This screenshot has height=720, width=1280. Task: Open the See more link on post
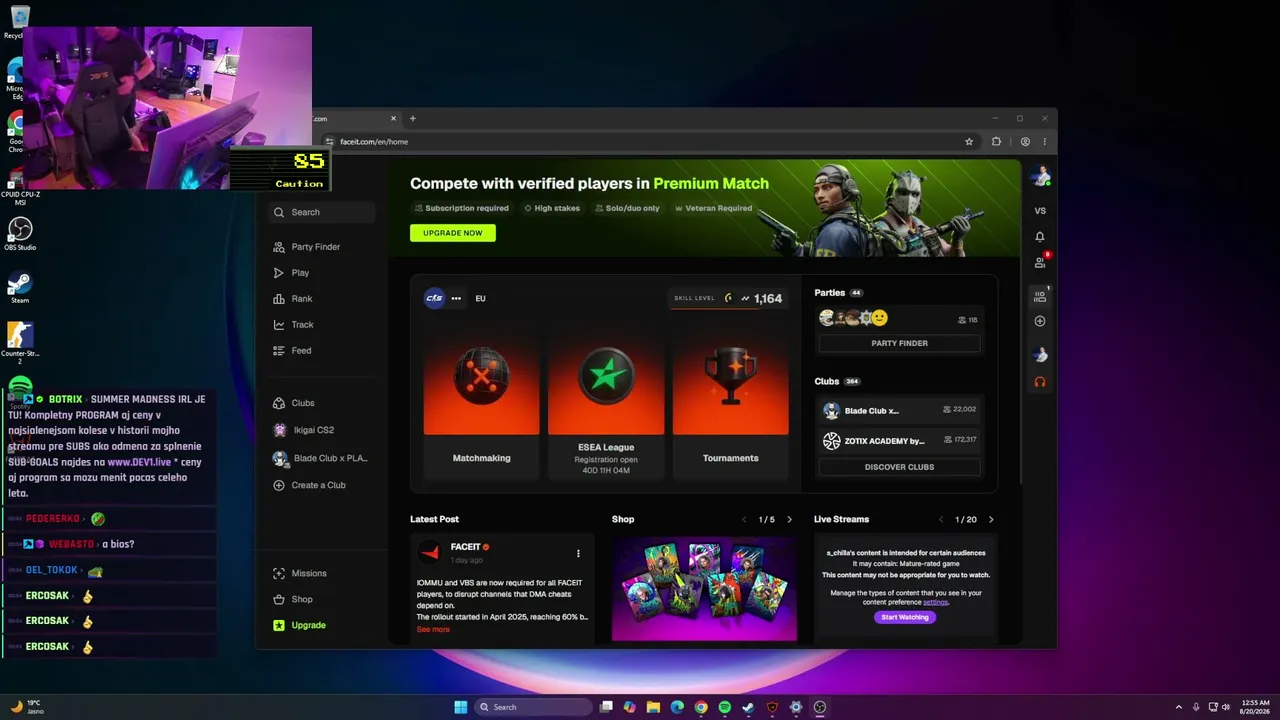[x=433, y=629]
